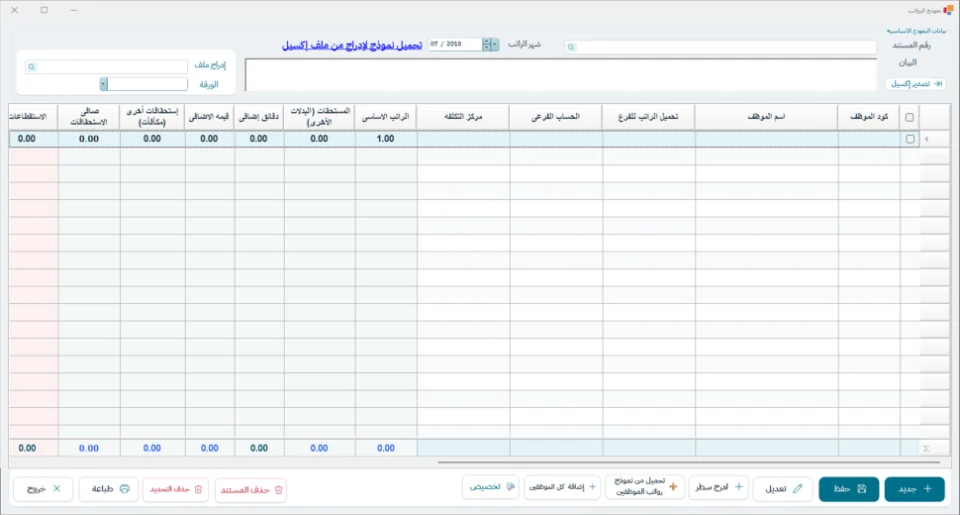Toggle the select-all checkbox in table header
Image resolution: width=960 pixels, height=515 pixels.
point(909,117)
